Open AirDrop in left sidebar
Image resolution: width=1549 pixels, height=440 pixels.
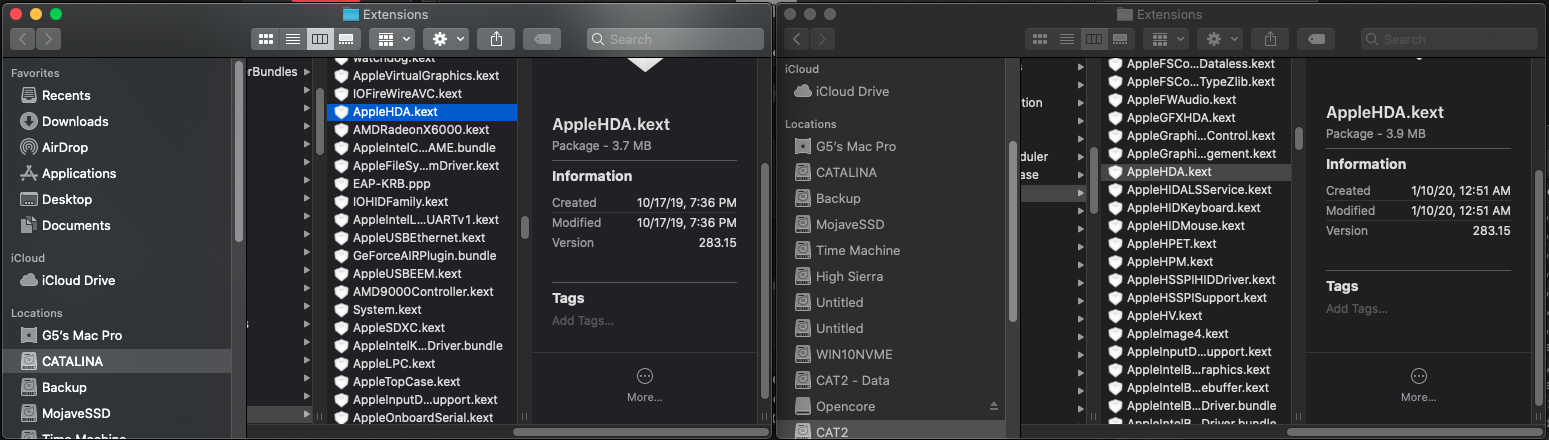(x=66, y=147)
